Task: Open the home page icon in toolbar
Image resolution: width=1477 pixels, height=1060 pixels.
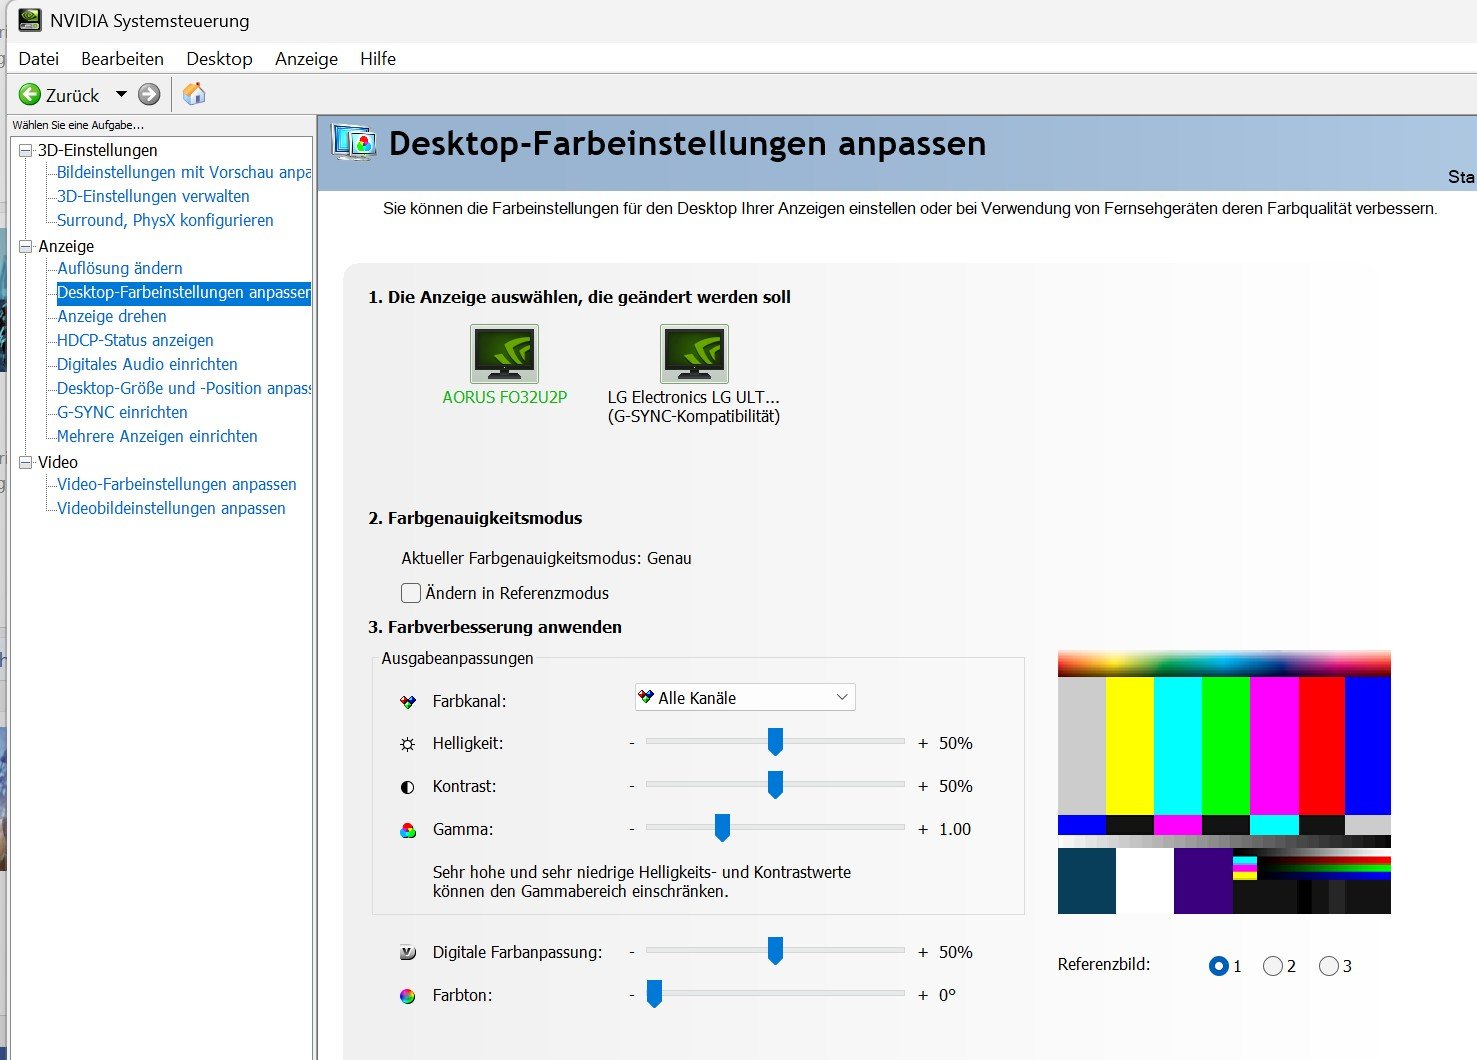Action: tap(194, 94)
